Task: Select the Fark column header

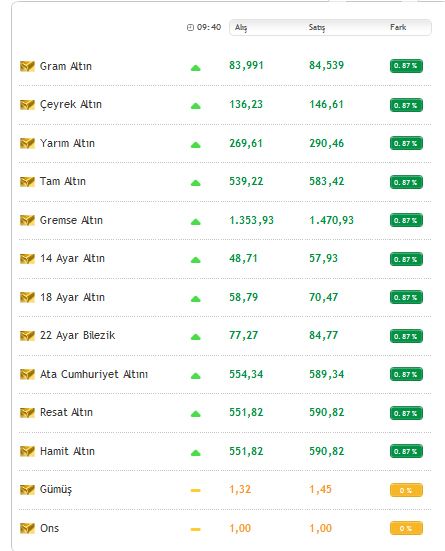Action: click(398, 27)
